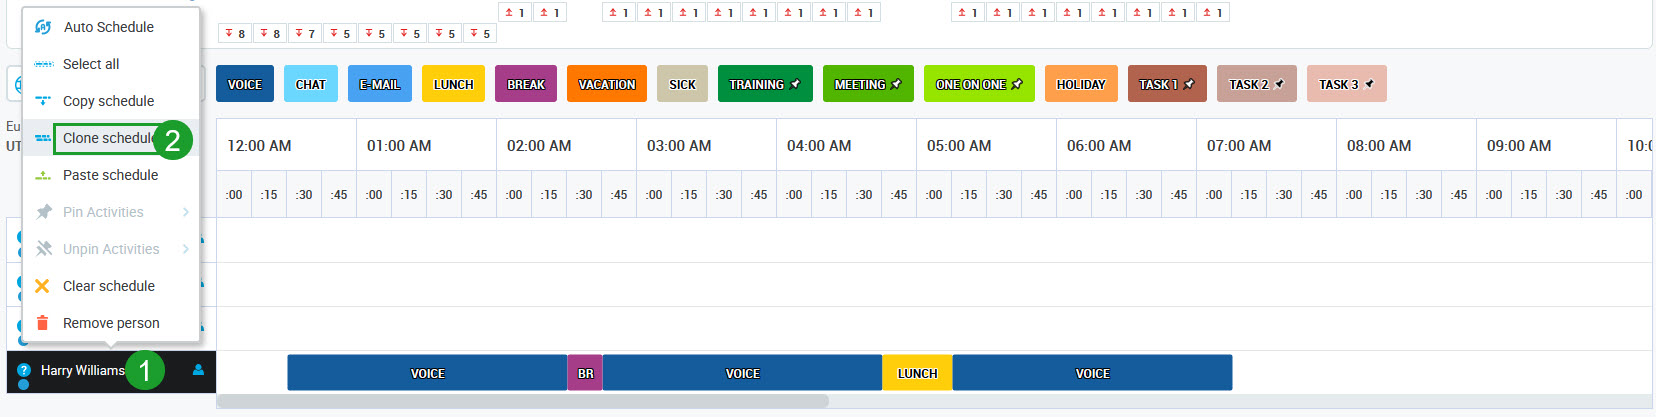Click the pin icon on ONE ON ONE
1656x417 pixels.
(x=1017, y=84)
